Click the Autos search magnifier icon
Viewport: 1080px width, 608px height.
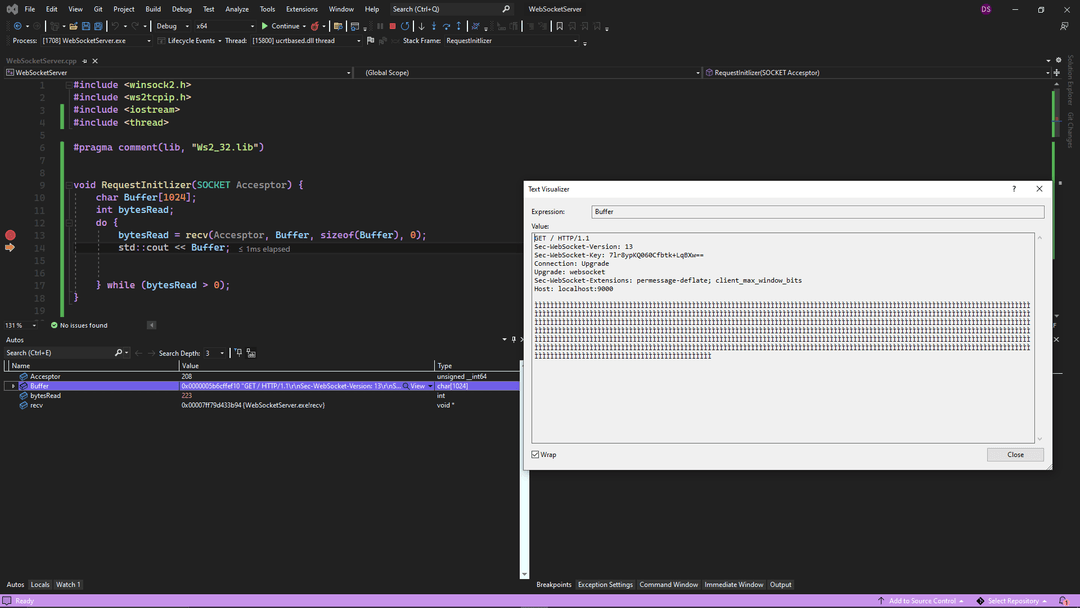pos(118,353)
